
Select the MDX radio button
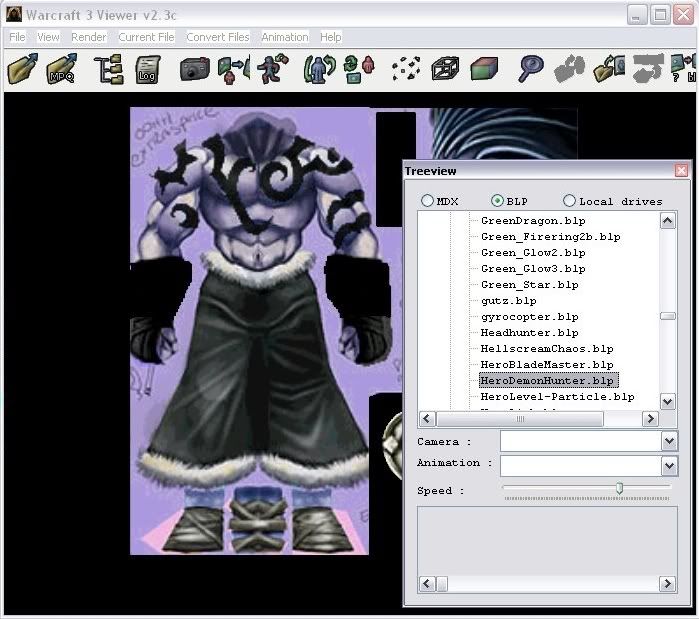(427, 201)
